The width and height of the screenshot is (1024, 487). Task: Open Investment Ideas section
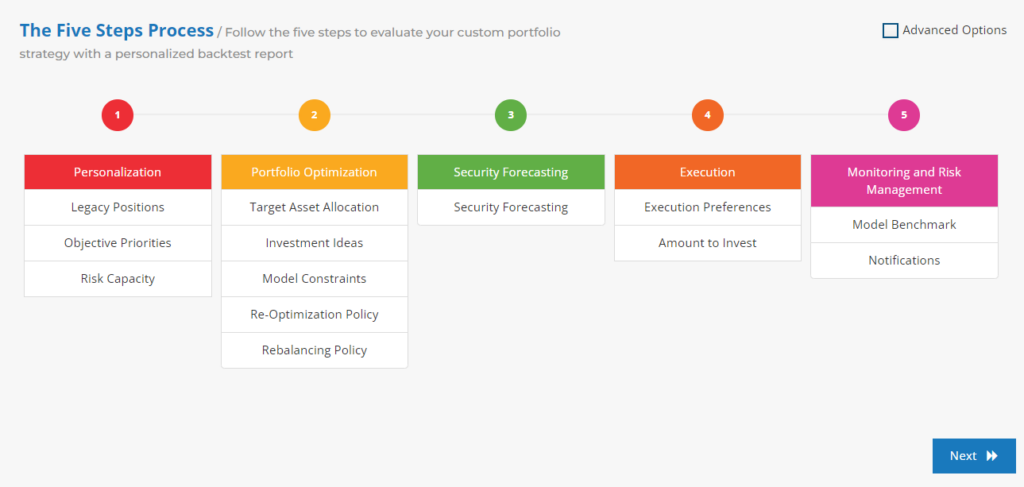click(314, 243)
